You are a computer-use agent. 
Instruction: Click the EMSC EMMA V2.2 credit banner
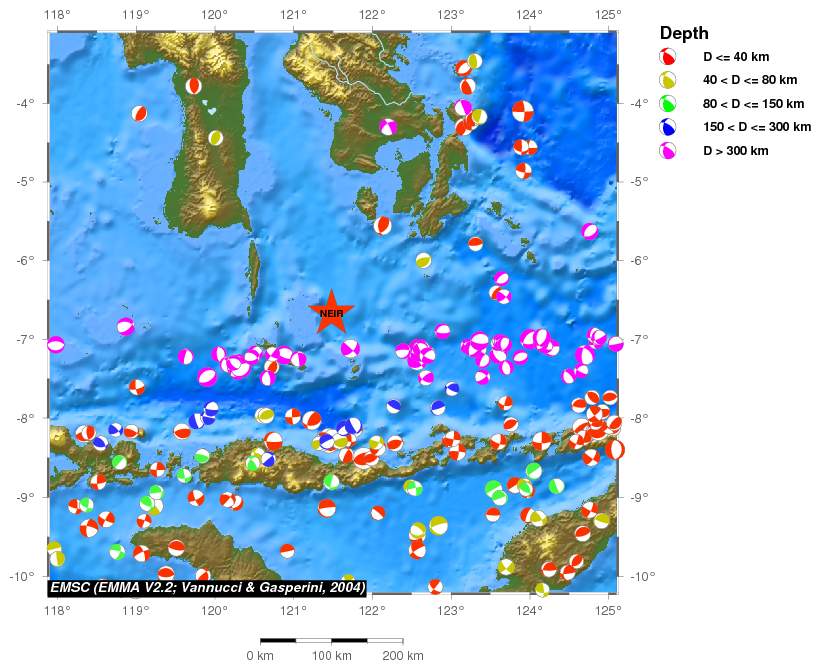tap(207, 588)
